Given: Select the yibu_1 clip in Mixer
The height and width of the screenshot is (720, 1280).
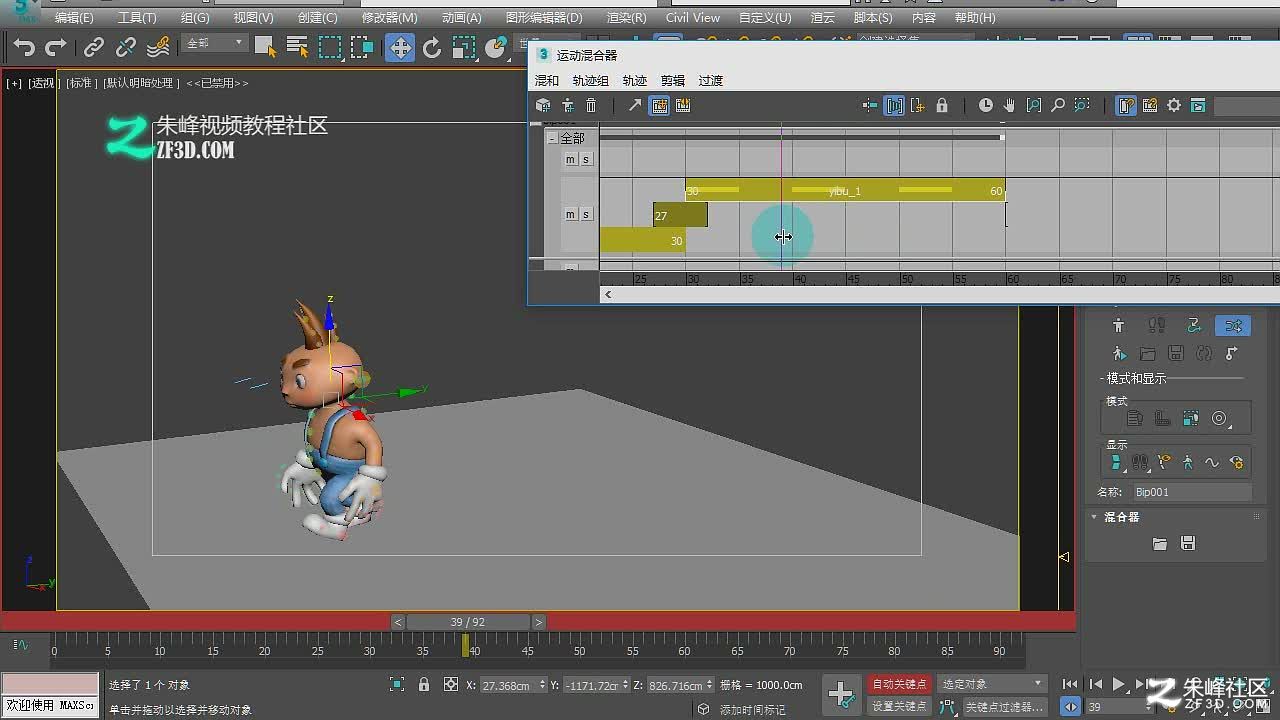Looking at the screenshot, I should tap(845, 190).
